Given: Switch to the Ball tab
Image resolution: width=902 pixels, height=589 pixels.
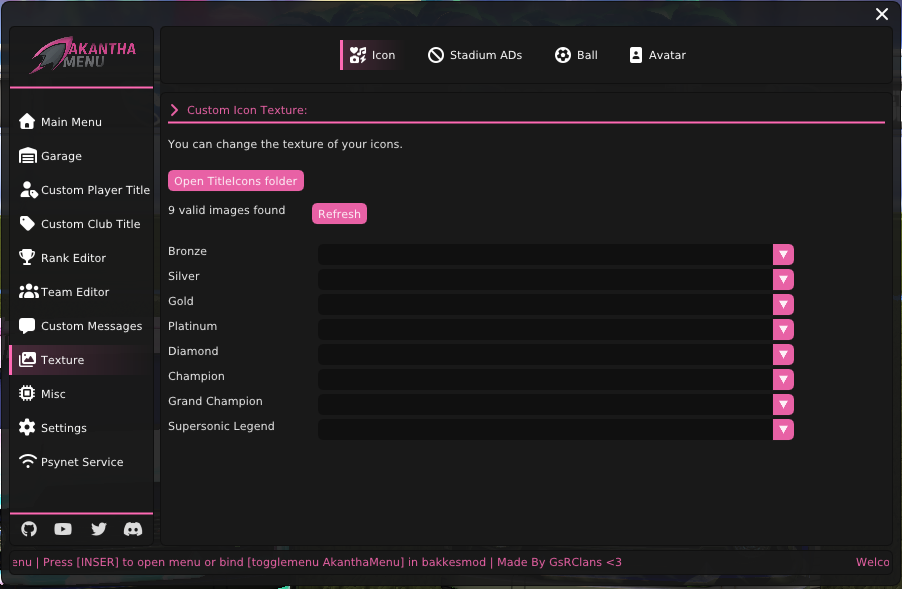Looking at the screenshot, I should tap(576, 55).
